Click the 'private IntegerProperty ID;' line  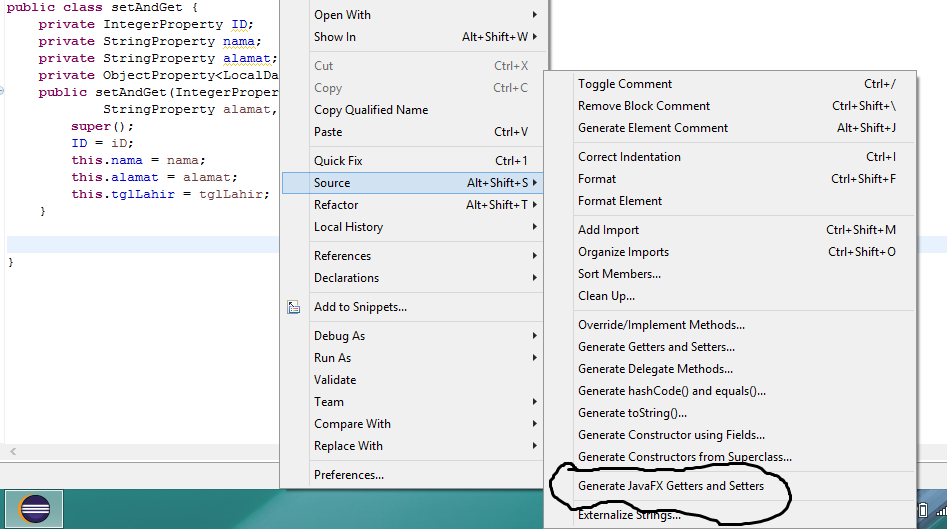point(146,24)
